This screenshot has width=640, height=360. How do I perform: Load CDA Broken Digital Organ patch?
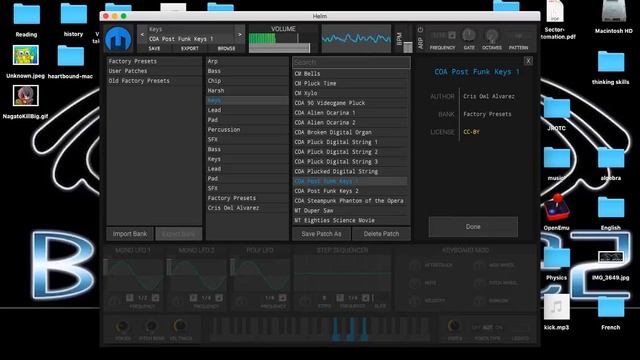click(x=351, y=132)
